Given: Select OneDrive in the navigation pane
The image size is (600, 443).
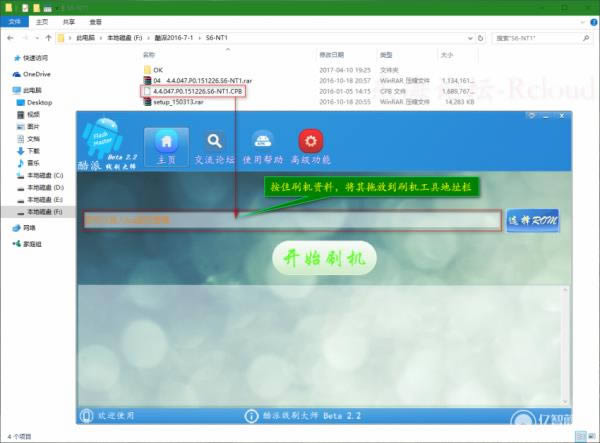Looking at the screenshot, I should 35,74.
